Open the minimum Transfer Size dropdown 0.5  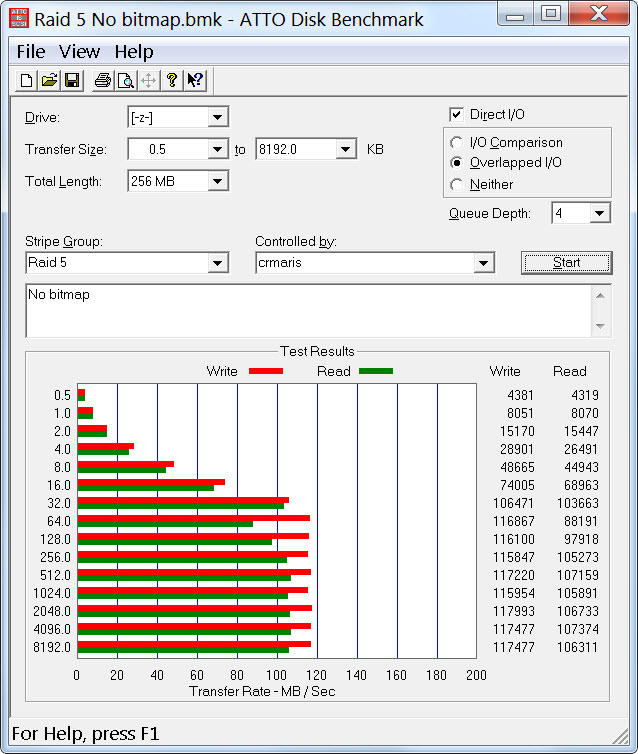(x=217, y=149)
